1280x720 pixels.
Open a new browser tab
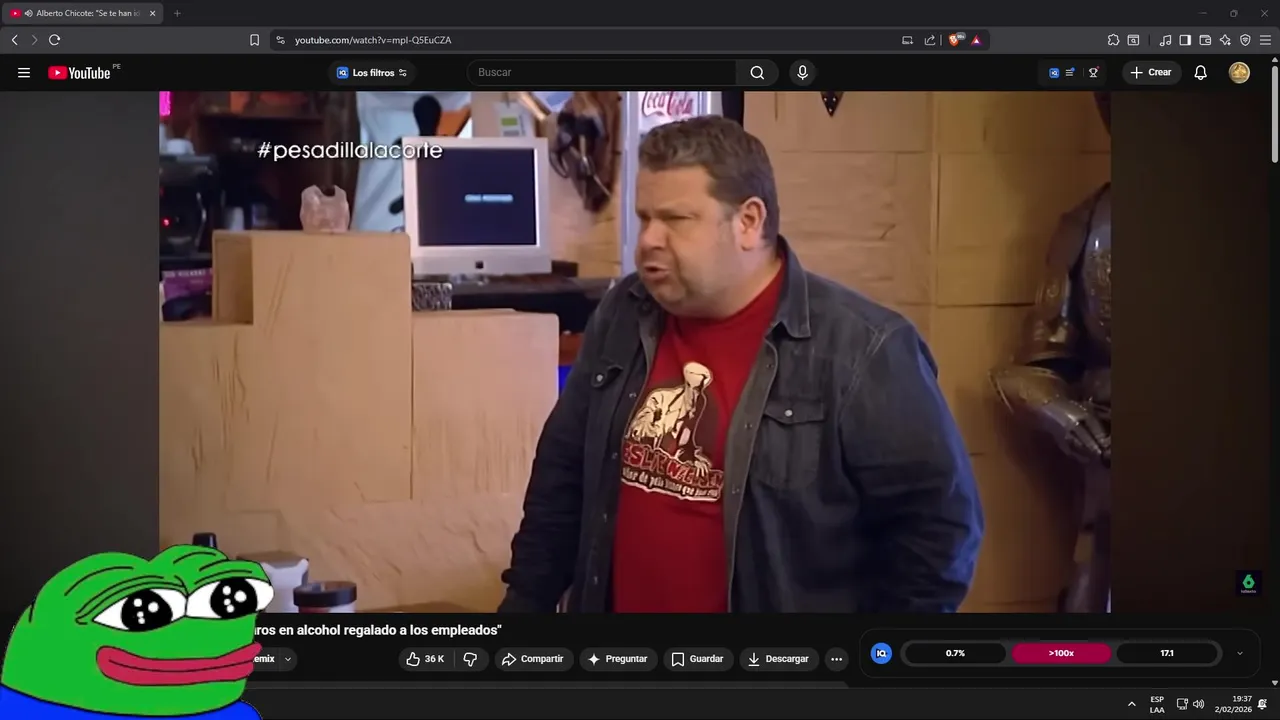point(177,13)
